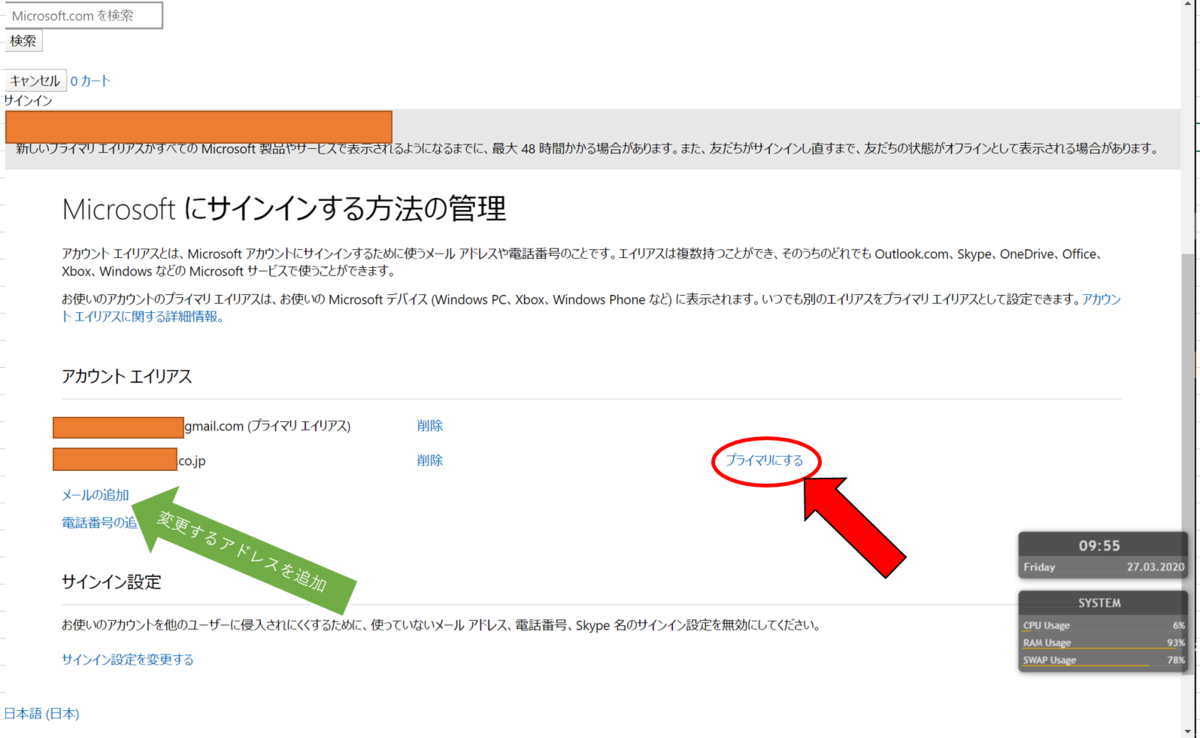Click the サインイン設定 section heading

[x=111, y=582]
